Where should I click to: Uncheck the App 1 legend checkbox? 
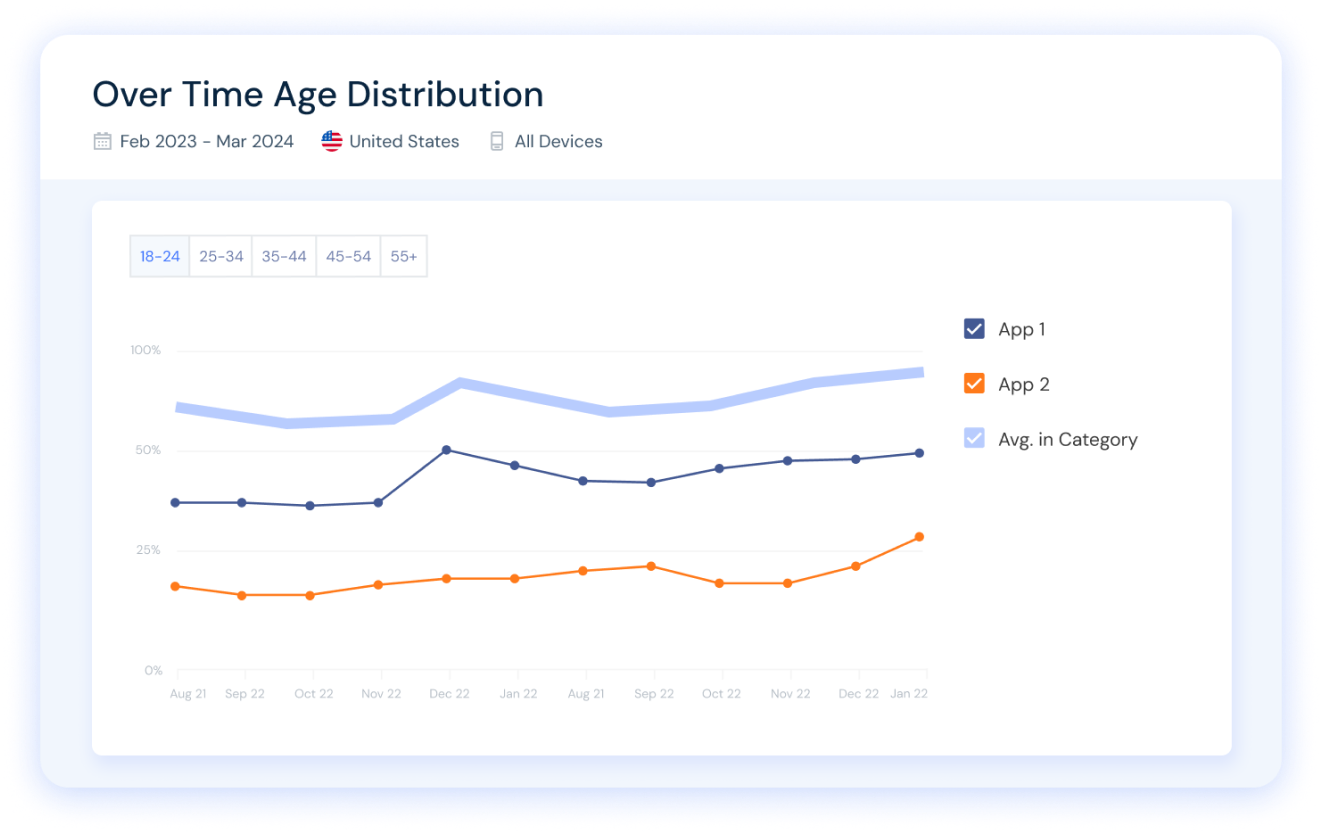975,328
